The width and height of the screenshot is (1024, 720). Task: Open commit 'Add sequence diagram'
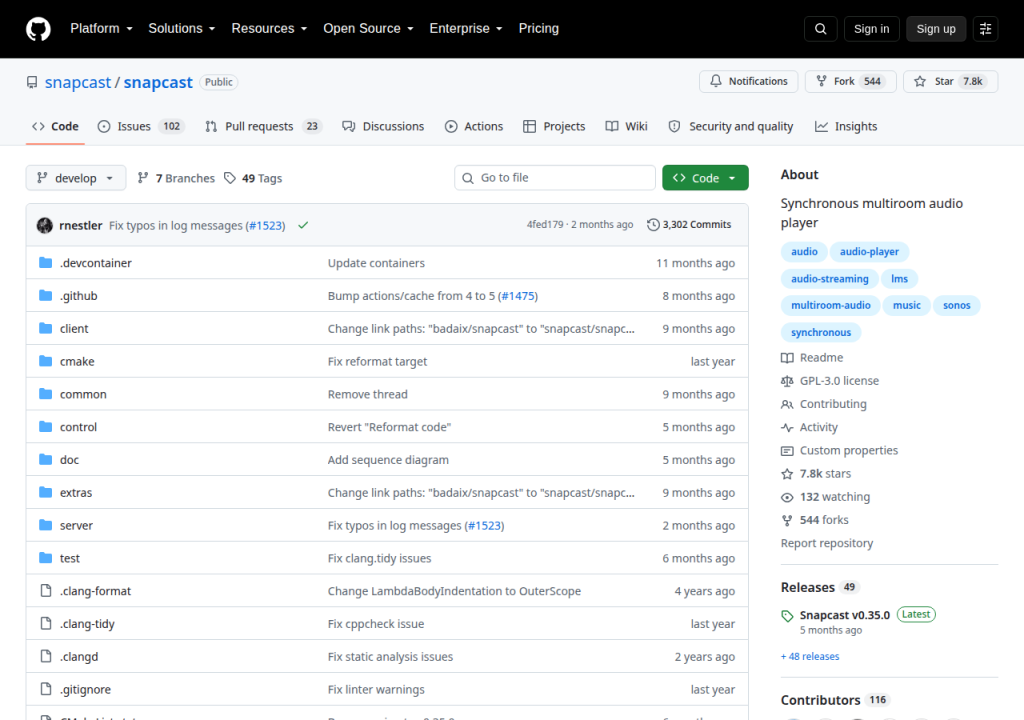pyautogui.click(x=388, y=460)
